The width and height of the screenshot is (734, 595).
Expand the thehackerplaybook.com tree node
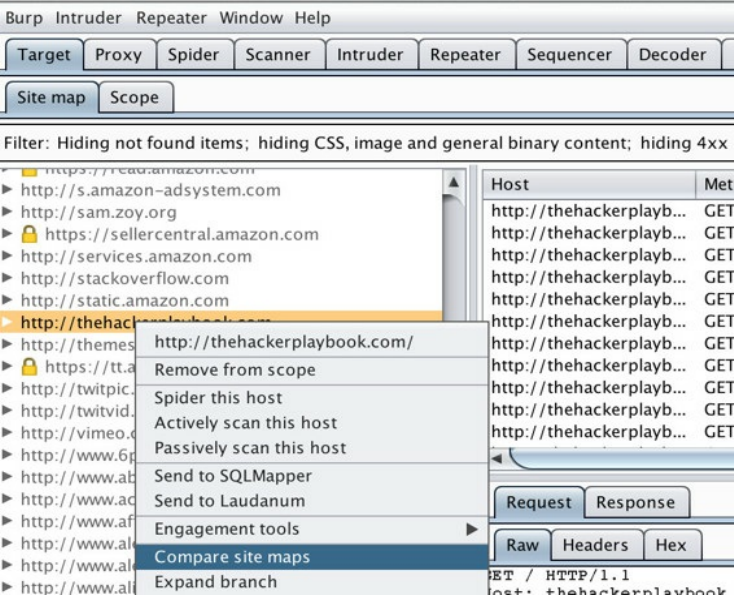click(7, 322)
